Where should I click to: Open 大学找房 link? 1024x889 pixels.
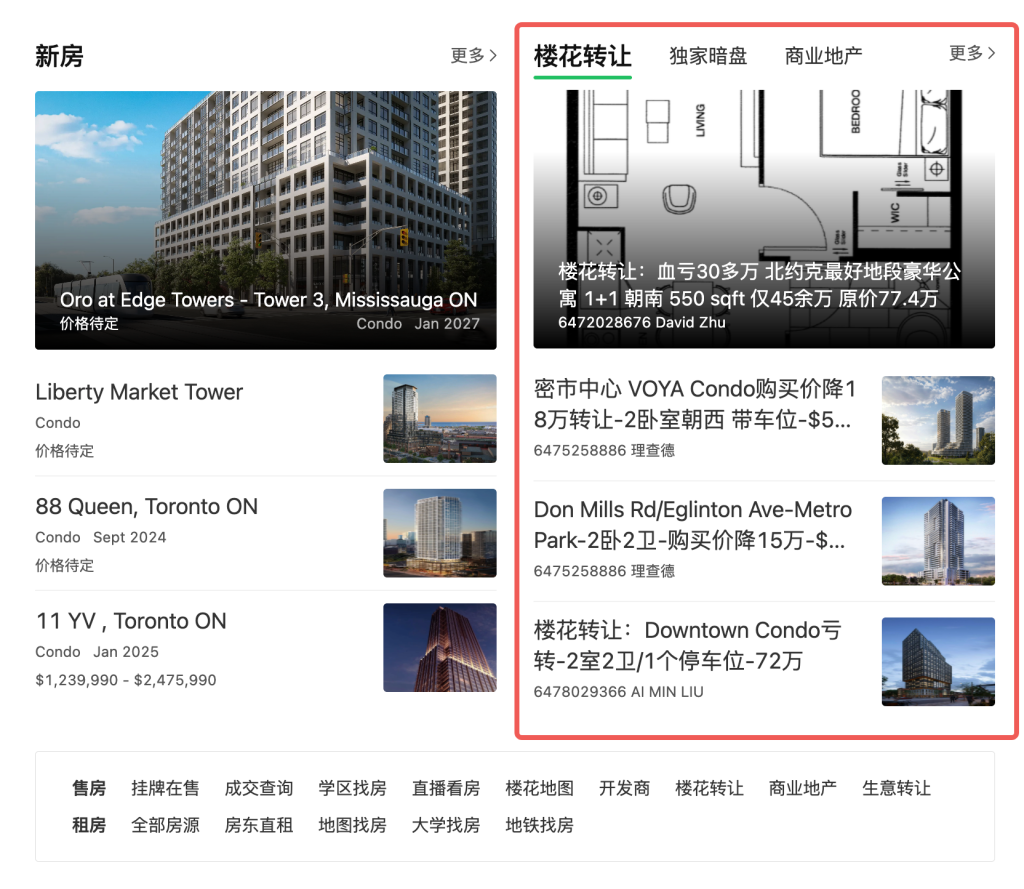click(446, 826)
